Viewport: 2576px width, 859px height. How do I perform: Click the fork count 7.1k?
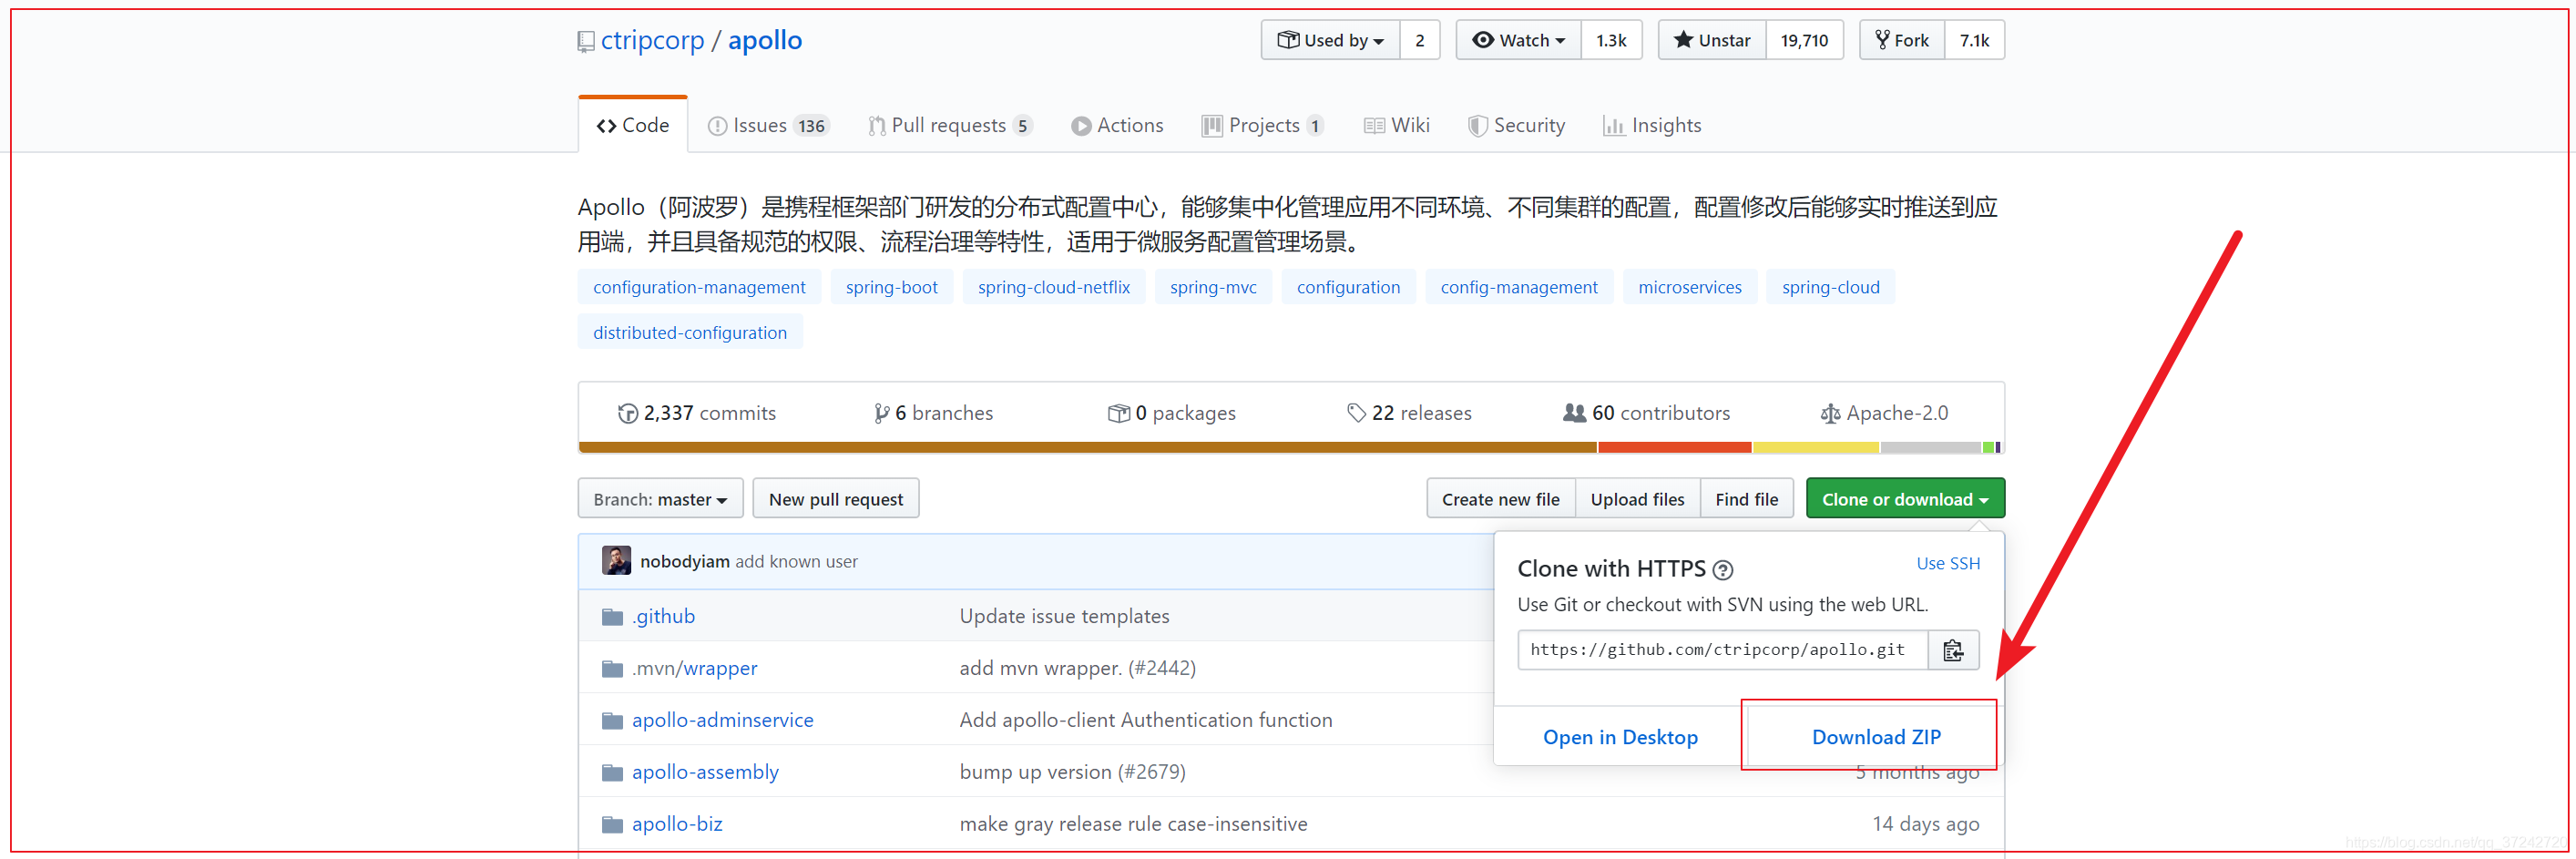1974,40
